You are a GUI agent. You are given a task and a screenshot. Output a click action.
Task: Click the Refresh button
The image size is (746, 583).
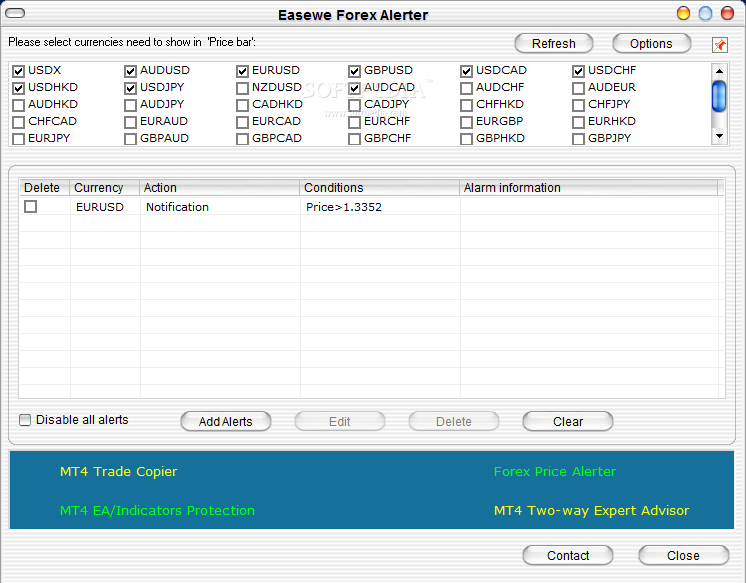[554, 43]
